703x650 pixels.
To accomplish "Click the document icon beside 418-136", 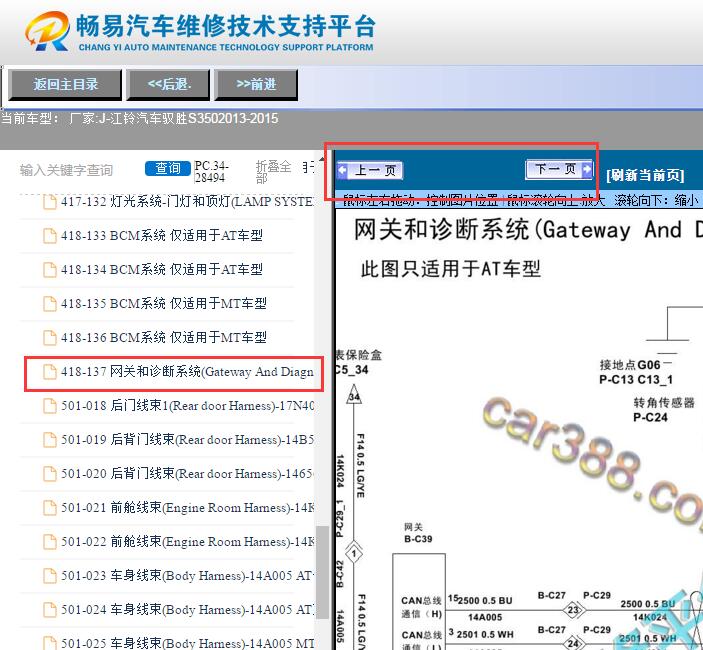I will pyautogui.click(x=49, y=338).
